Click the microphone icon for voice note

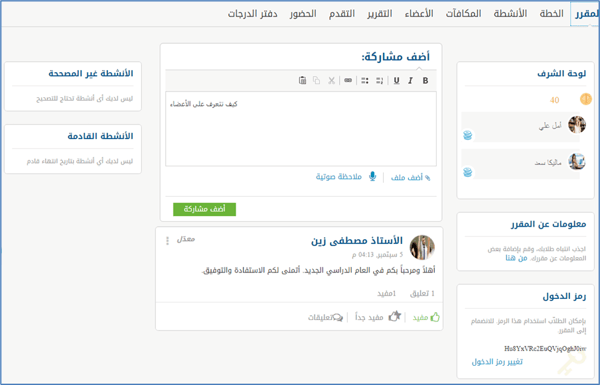pyautogui.click(x=372, y=177)
